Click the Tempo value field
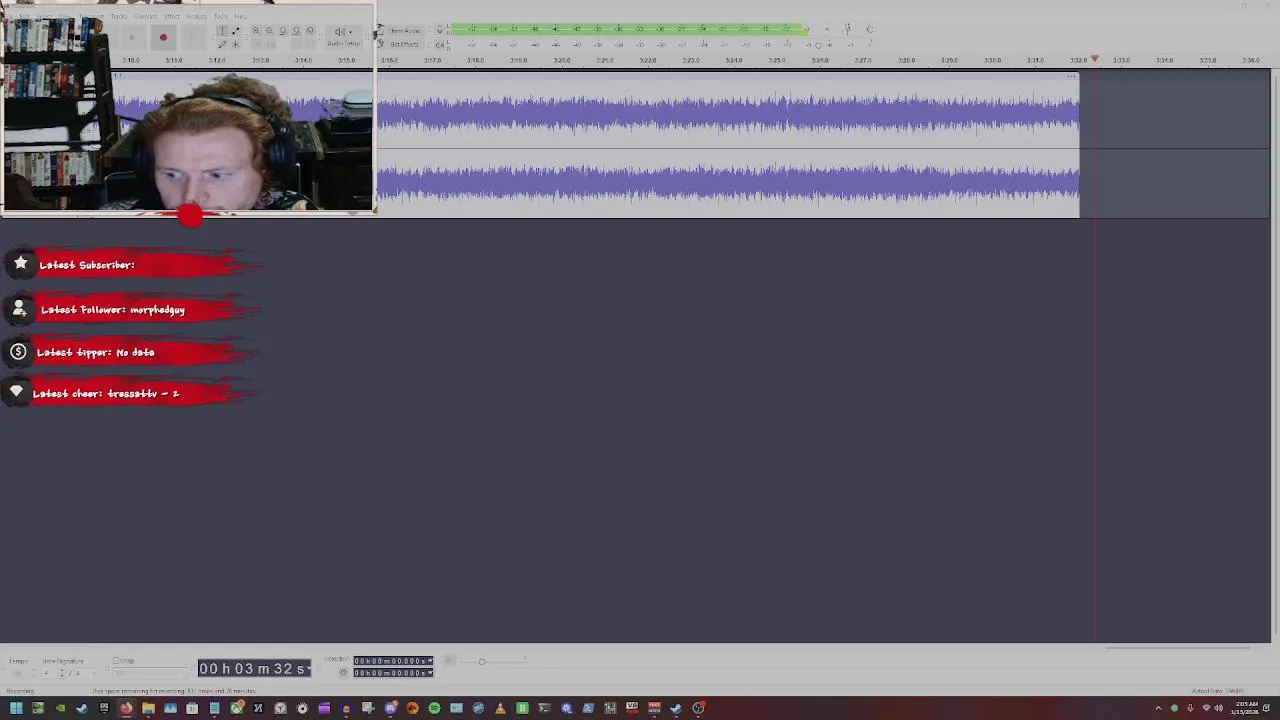The height and width of the screenshot is (720, 1280). [x=19, y=673]
